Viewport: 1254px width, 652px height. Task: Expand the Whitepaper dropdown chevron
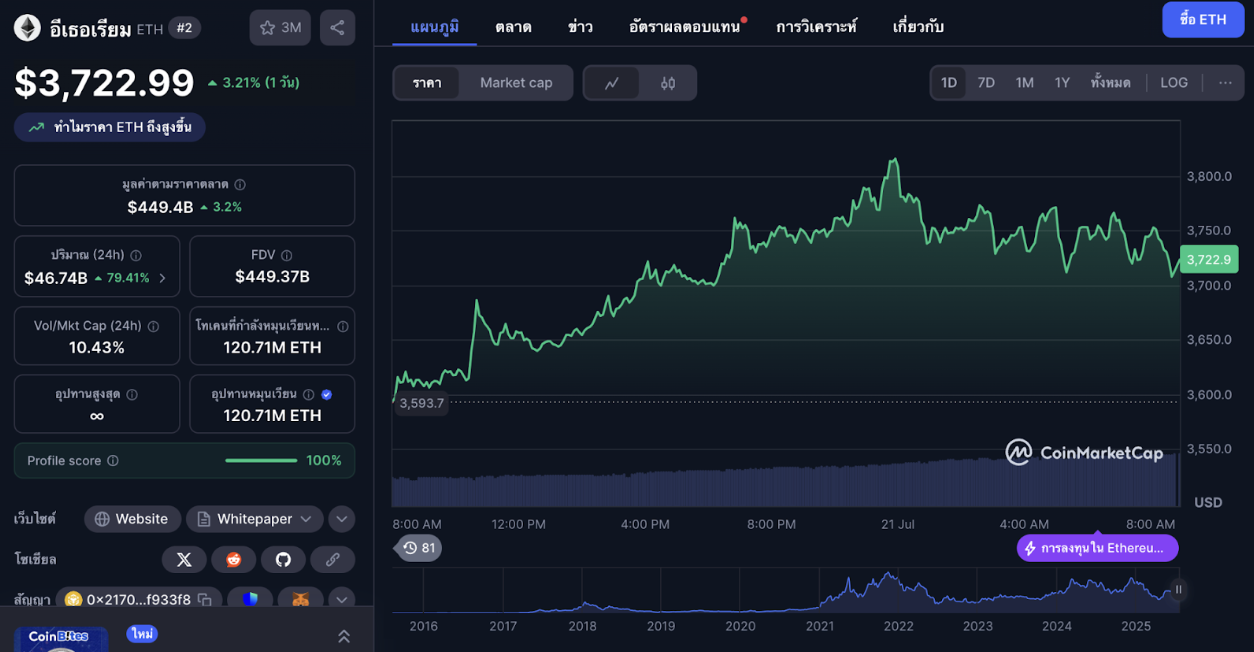(x=306, y=519)
